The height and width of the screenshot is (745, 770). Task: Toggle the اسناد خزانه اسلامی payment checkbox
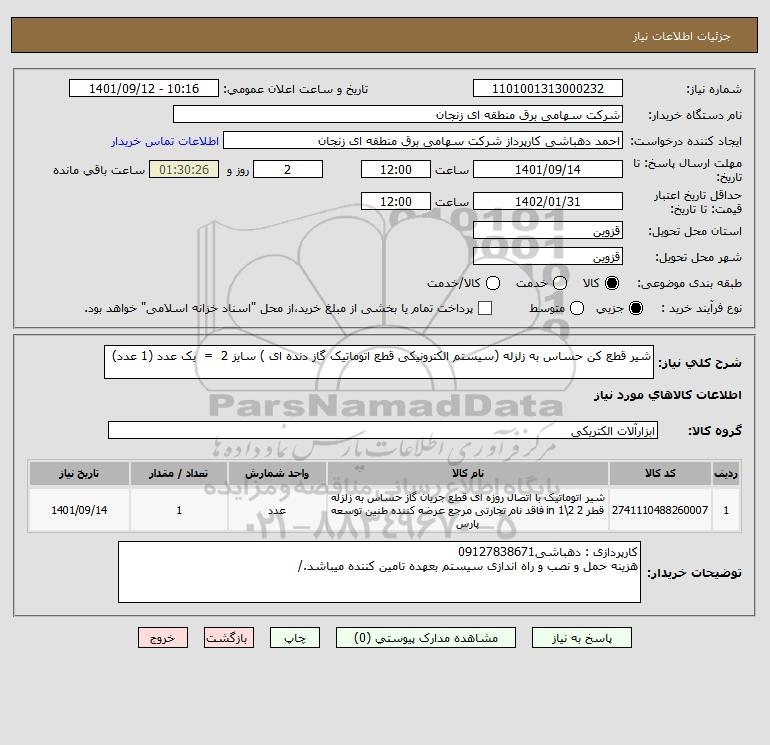(485, 308)
